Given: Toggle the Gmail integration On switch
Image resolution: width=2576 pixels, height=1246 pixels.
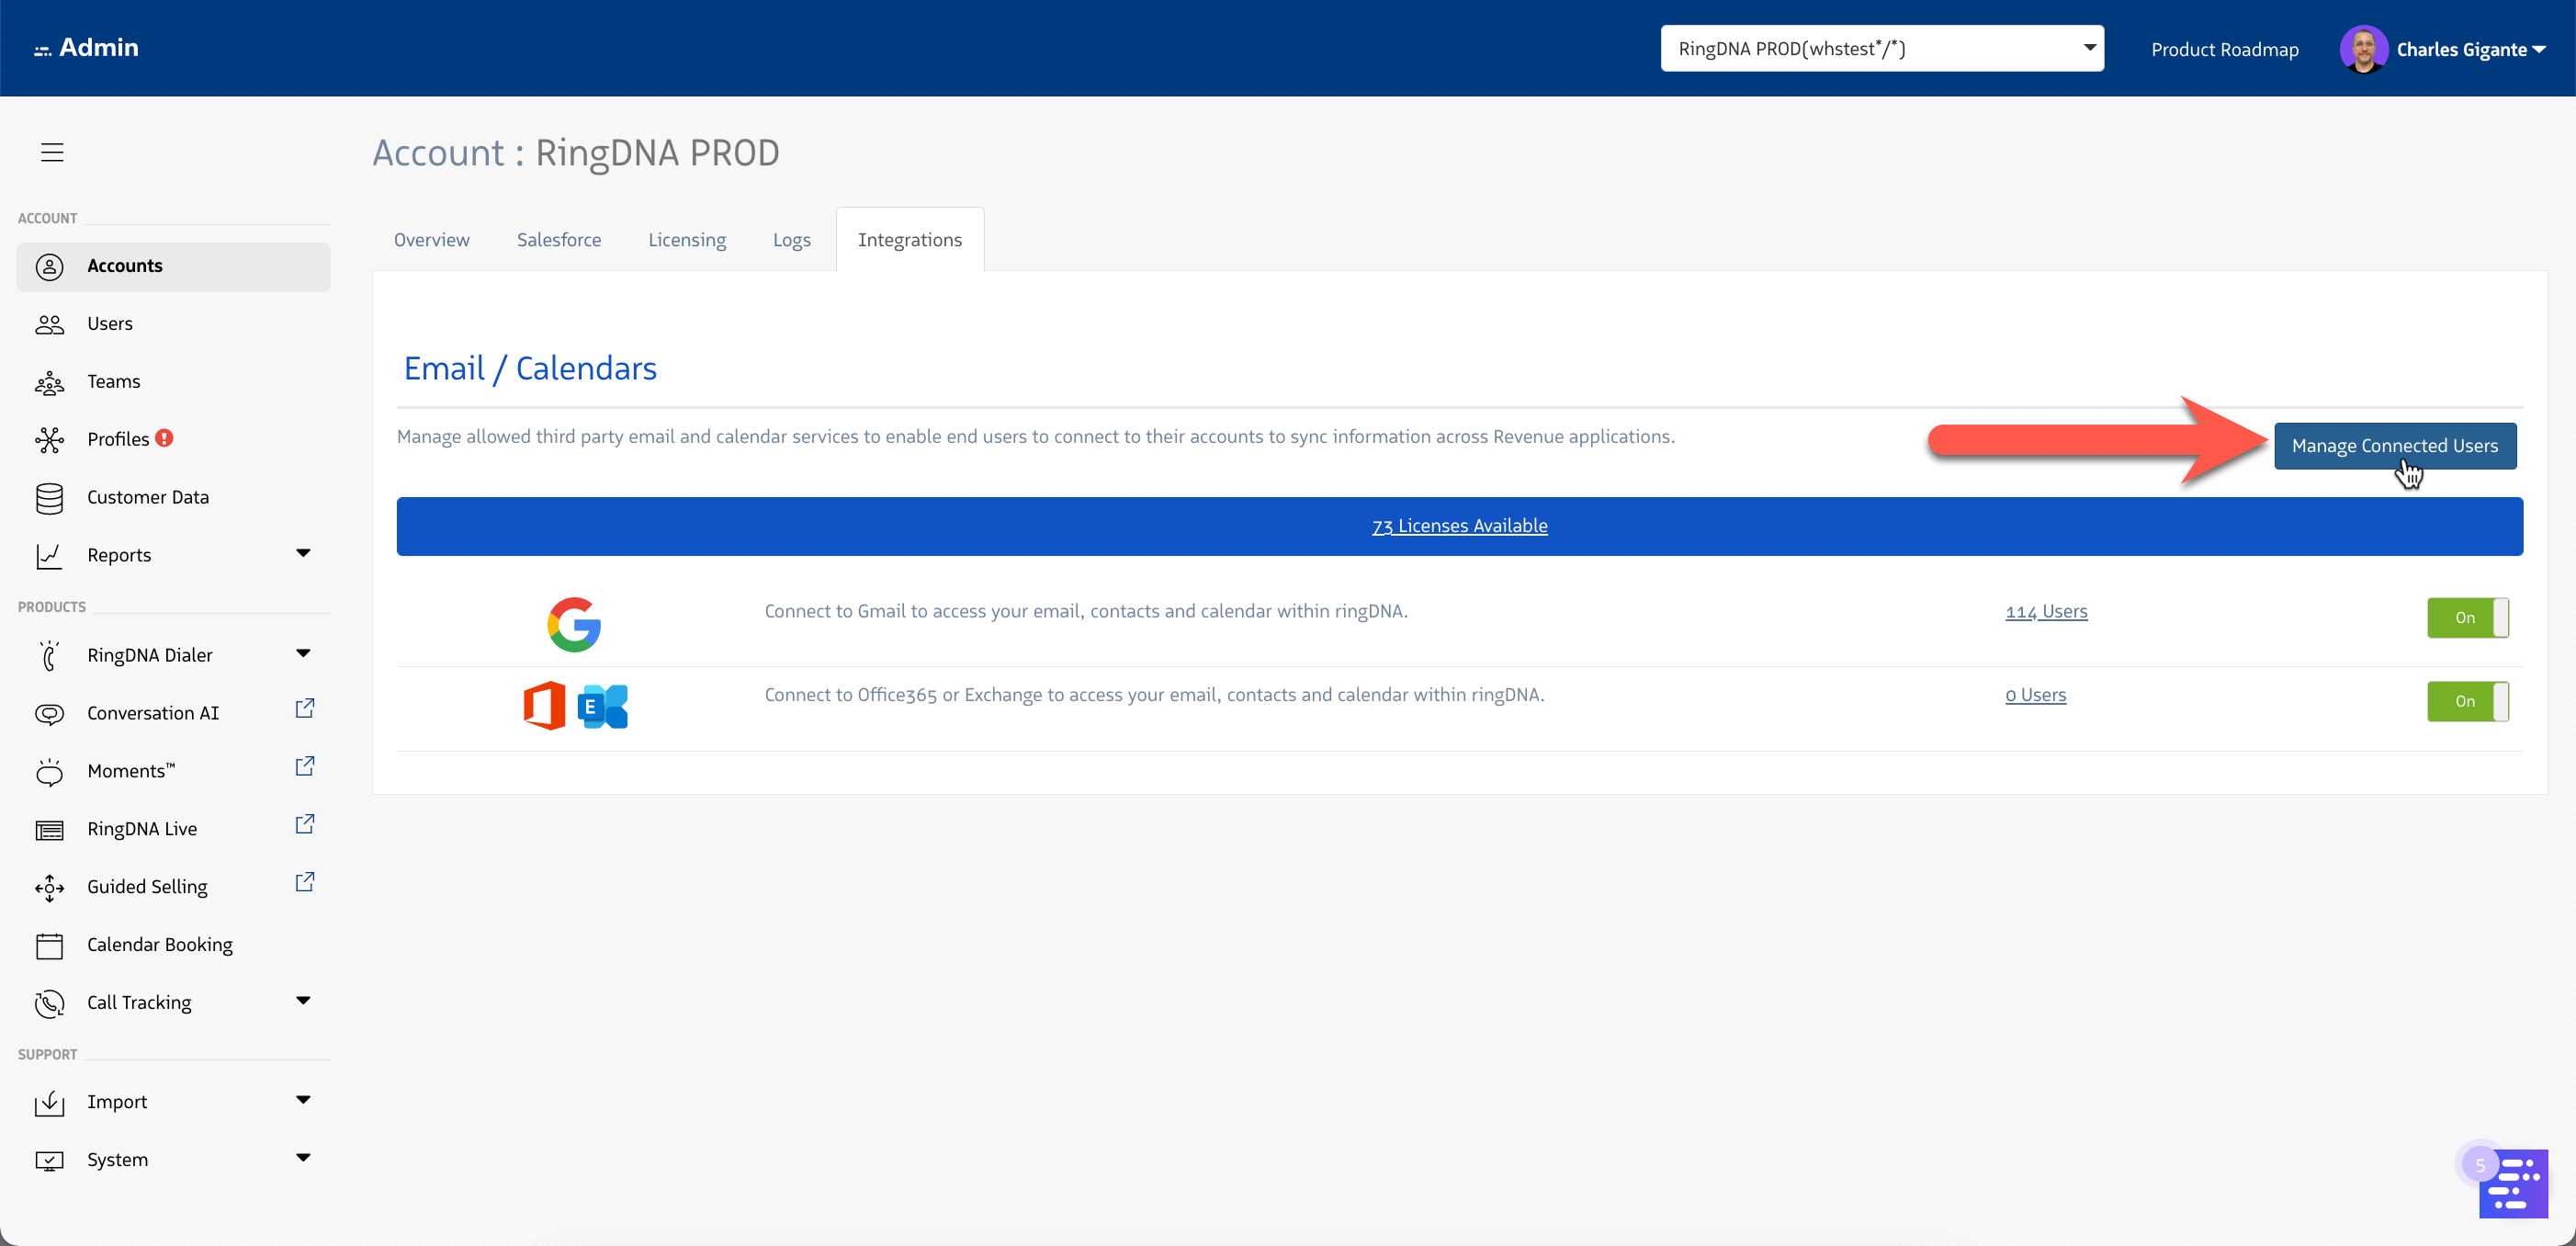Looking at the screenshot, I should click(x=2467, y=617).
